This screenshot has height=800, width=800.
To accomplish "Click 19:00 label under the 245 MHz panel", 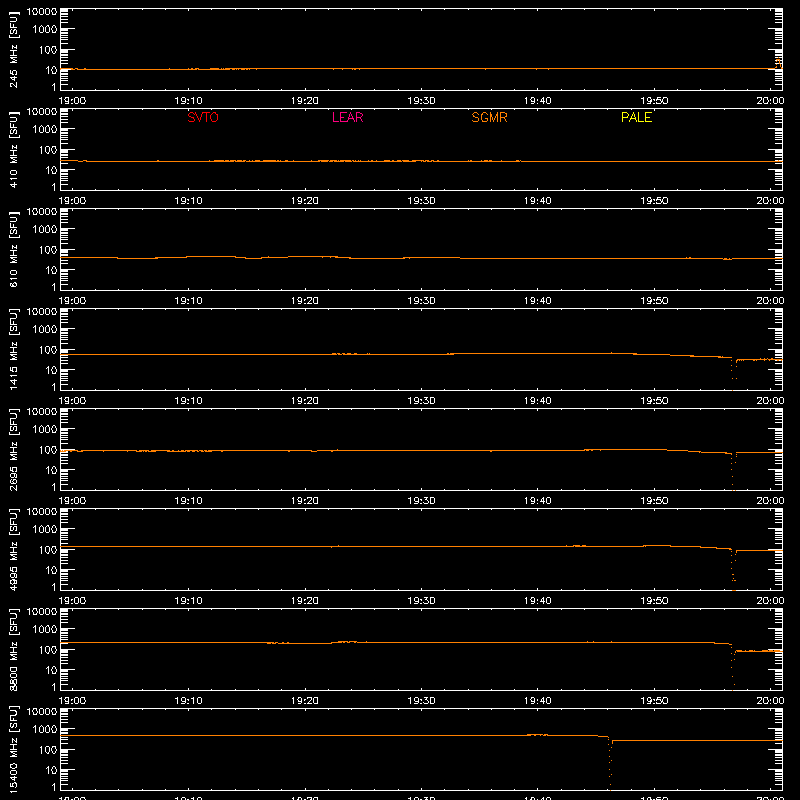I will coord(72,101).
